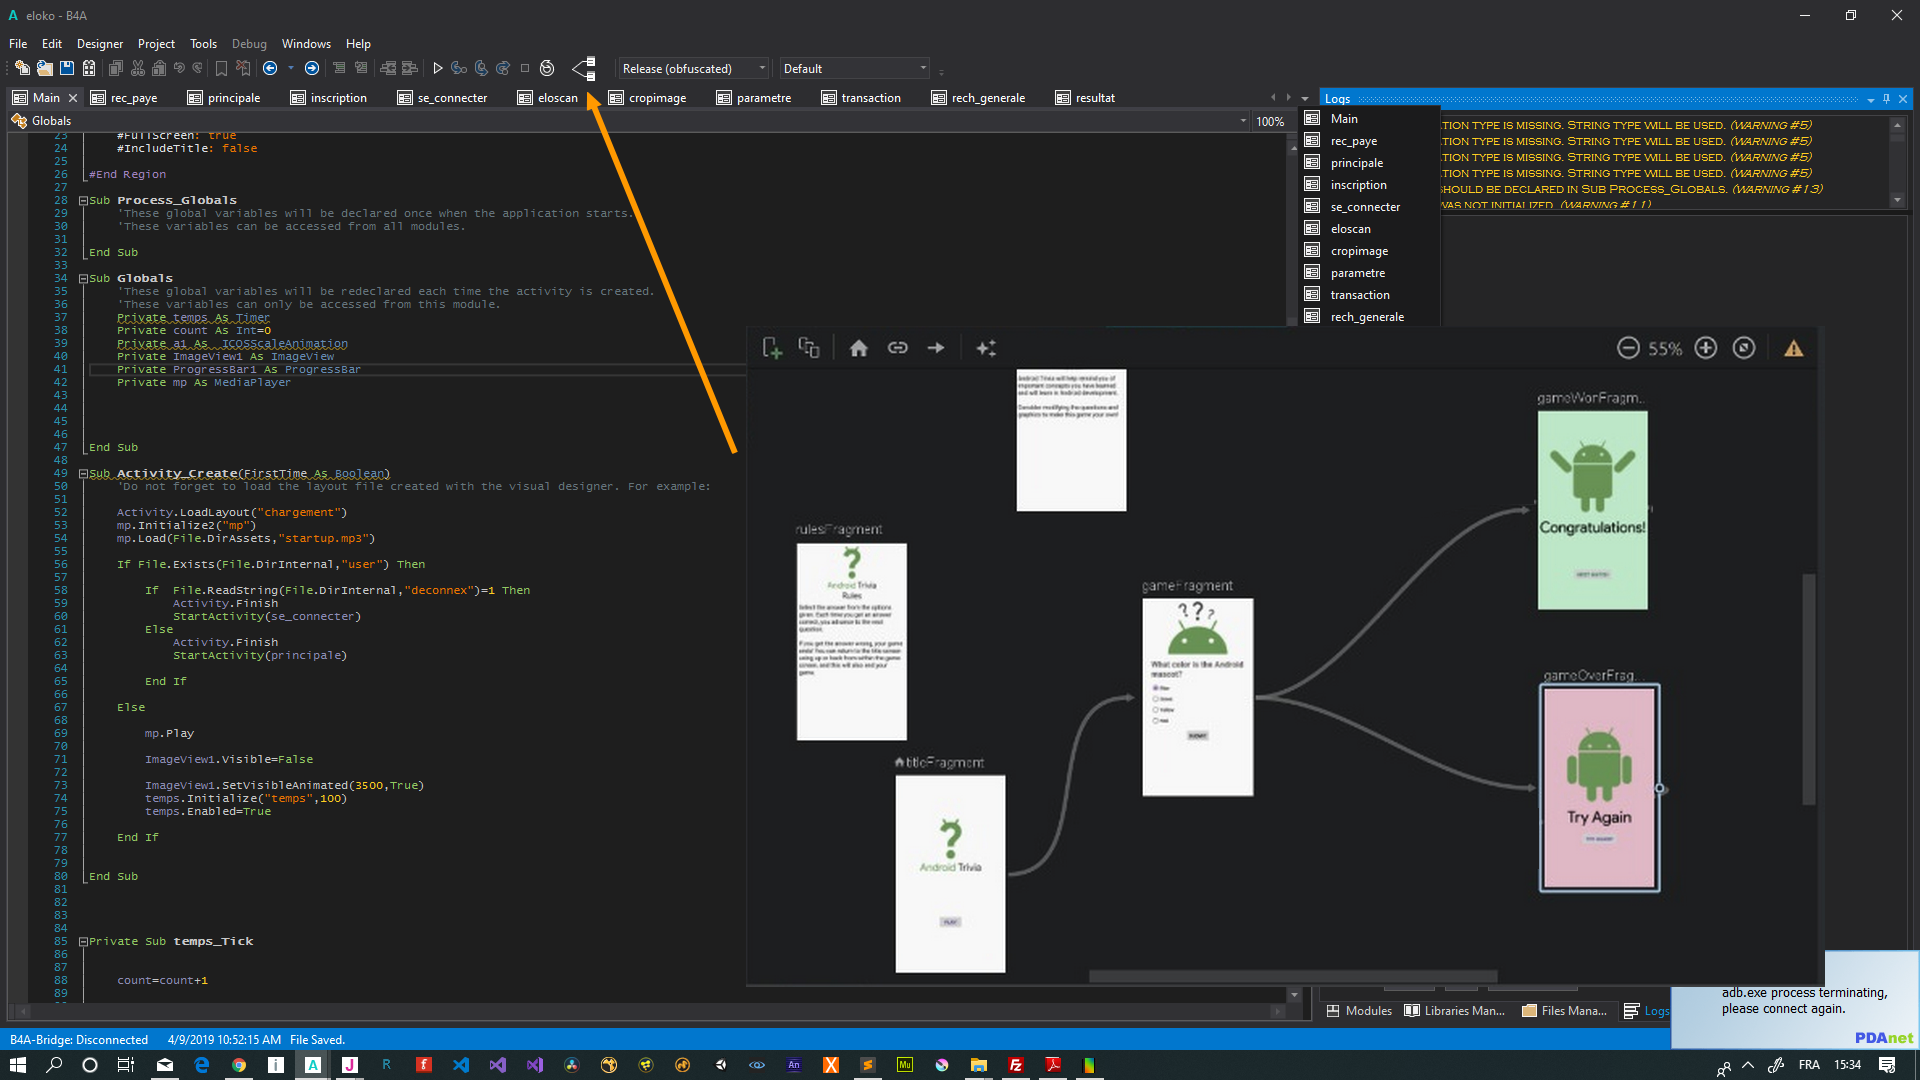Click the yellow warning triangle icon
The width and height of the screenshot is (1920, 1080).
click(1794, 349)
